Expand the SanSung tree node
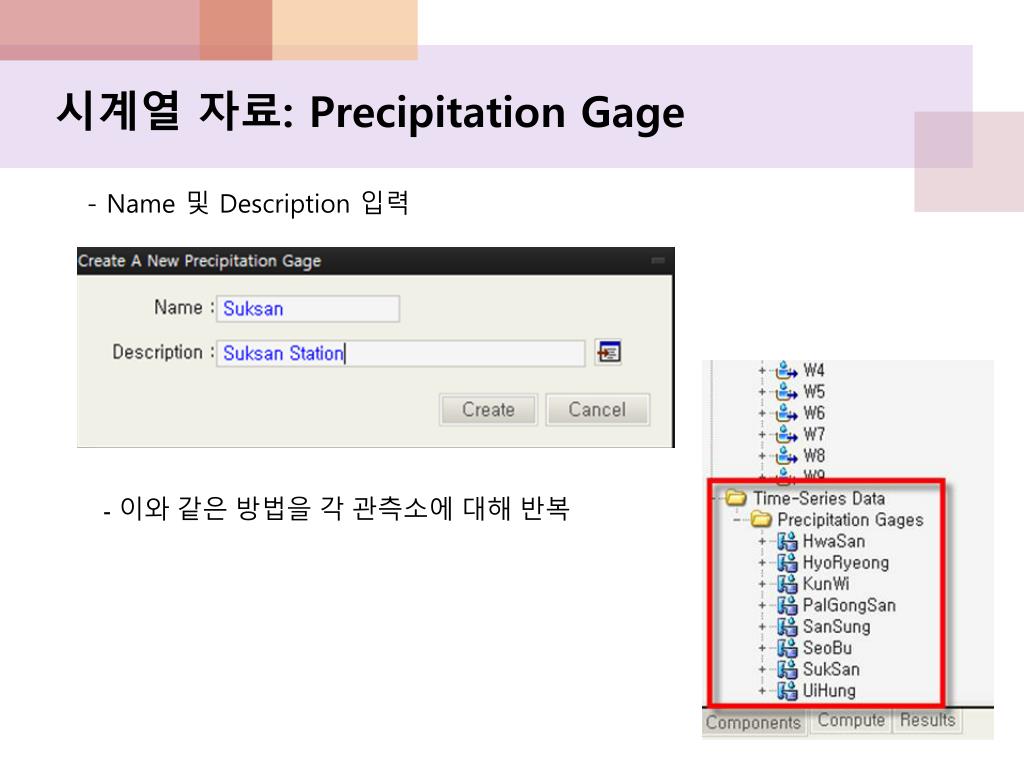 (x=762, y=627)
